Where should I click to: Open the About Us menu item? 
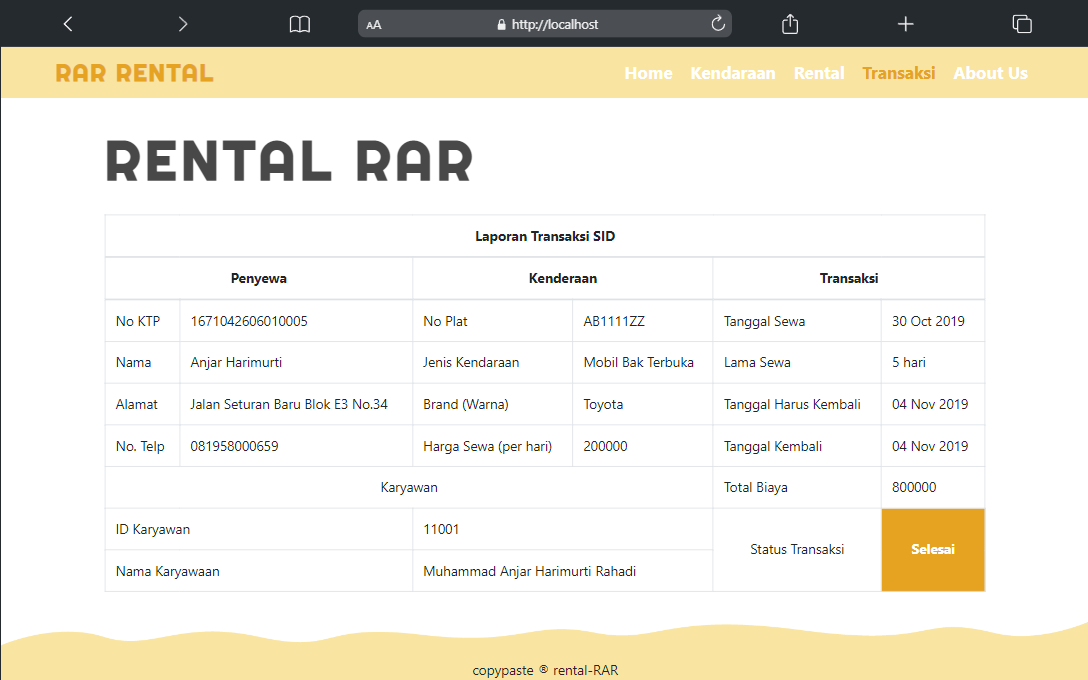coord(990,73)
